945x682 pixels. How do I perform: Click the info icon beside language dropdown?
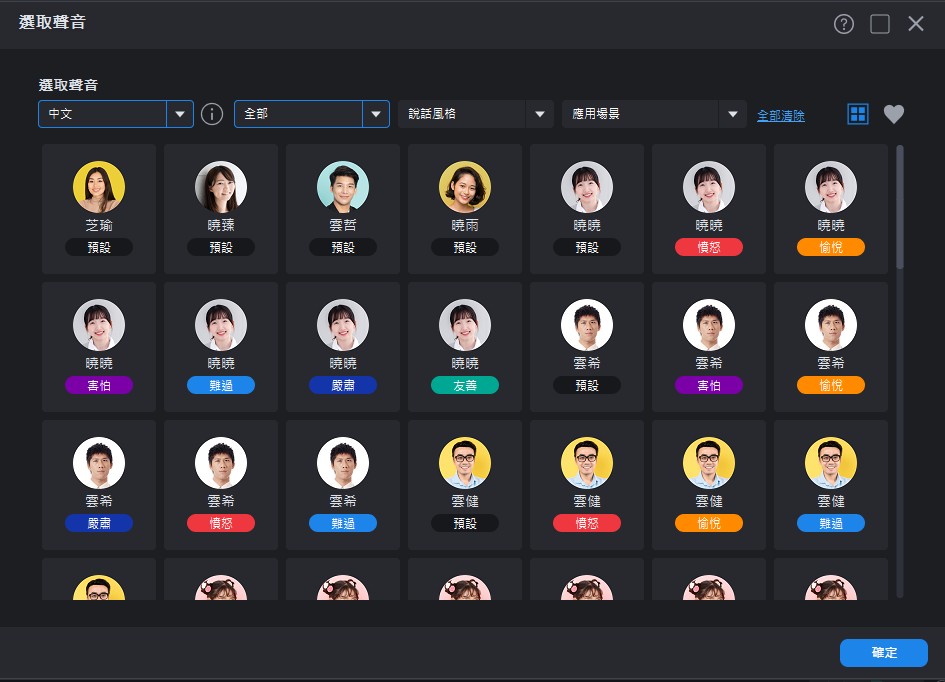(212, 114)
